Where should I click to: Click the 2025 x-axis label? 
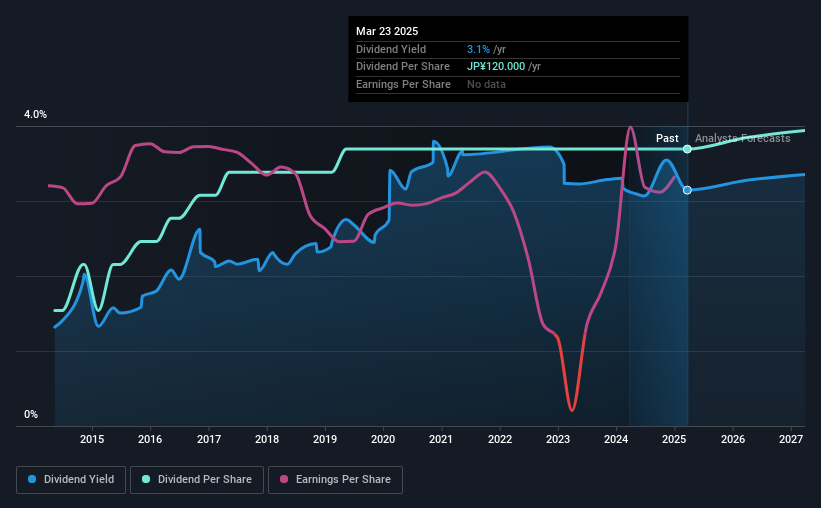point(674,439)
